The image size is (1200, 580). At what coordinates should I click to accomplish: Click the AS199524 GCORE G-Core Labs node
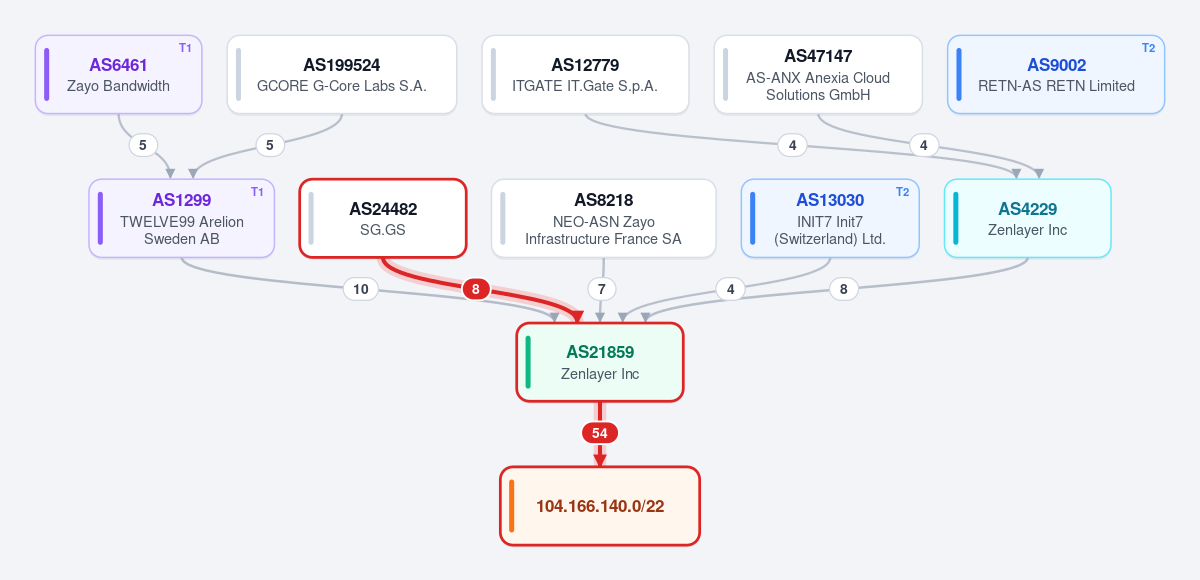(x=342, y=75)
